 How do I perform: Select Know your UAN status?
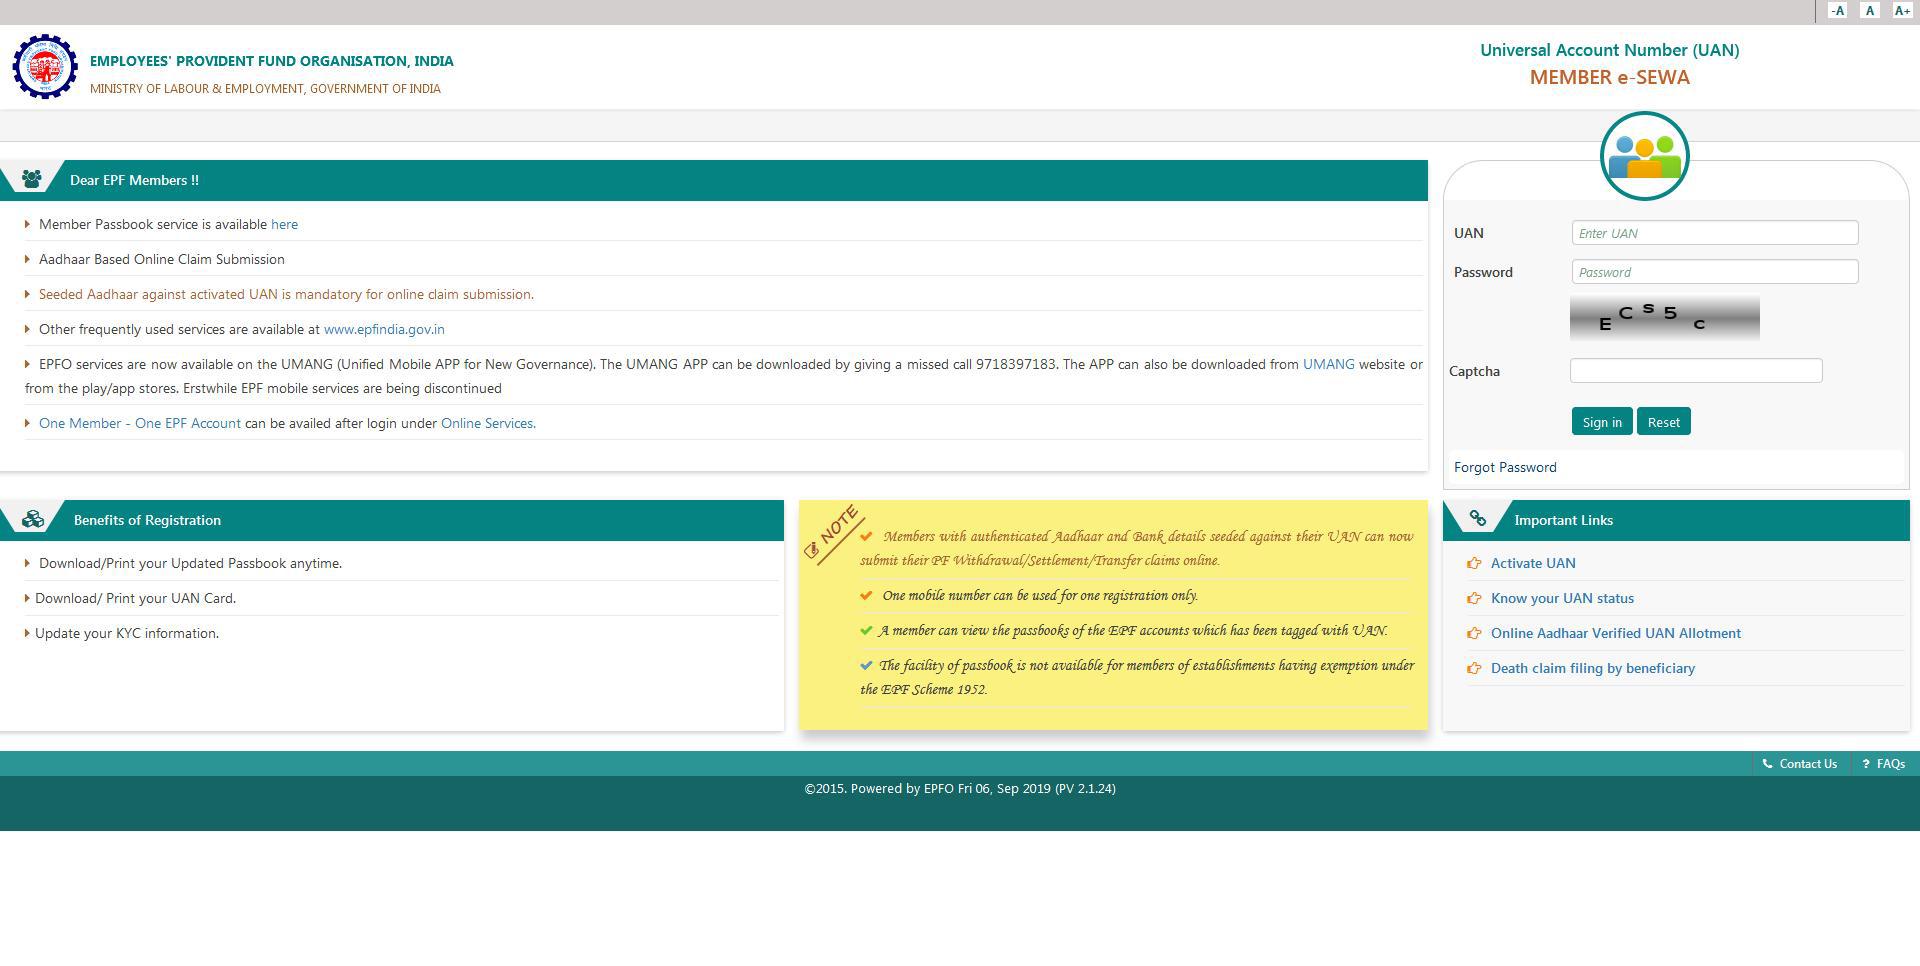point(1561,597)
